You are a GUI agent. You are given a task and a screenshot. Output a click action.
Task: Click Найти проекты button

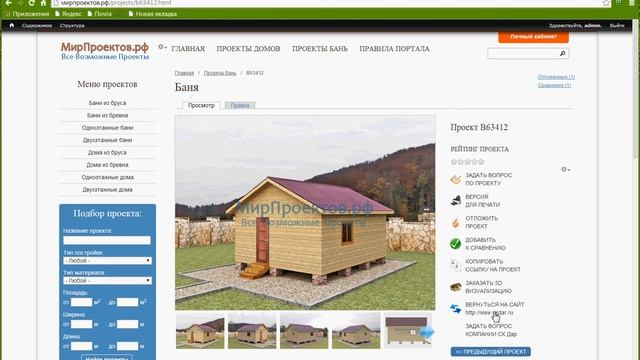[x=107, y=358]
